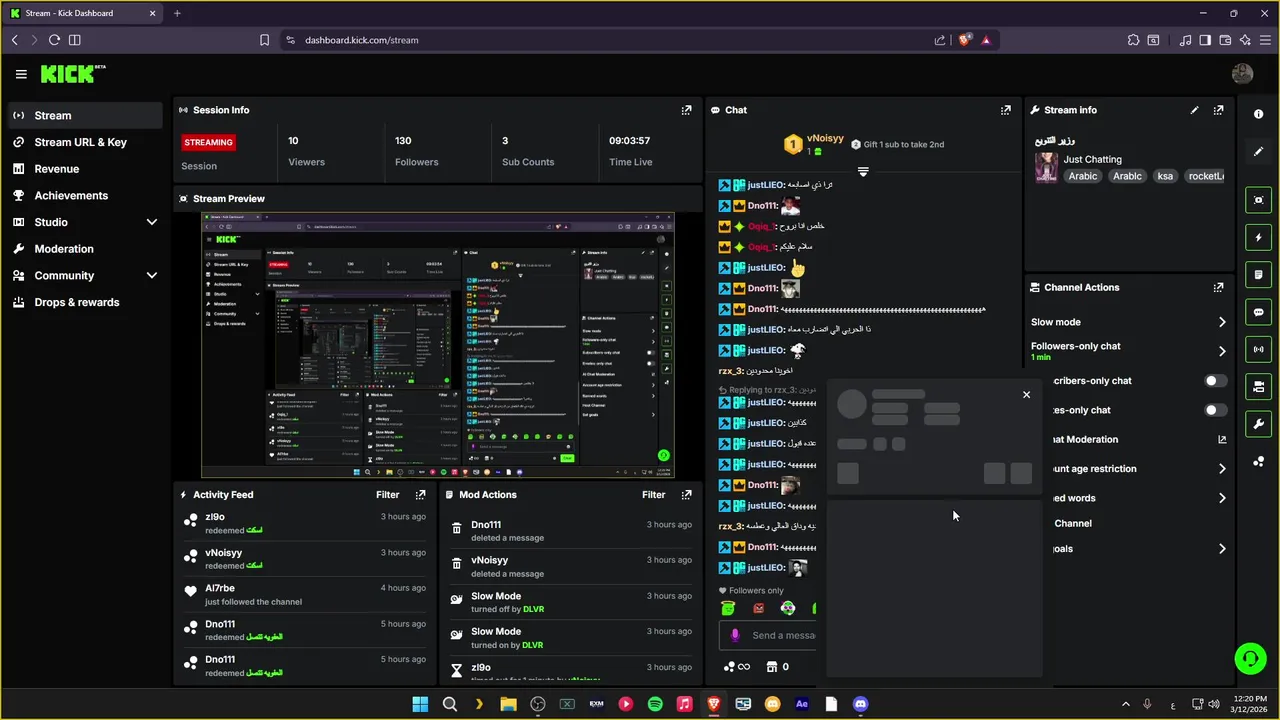Image resolution: width=1280 pixels, height=720 pixels.
Task: Collapse chat leaderboard with down arrow
Action: click(x=863, y=172)
